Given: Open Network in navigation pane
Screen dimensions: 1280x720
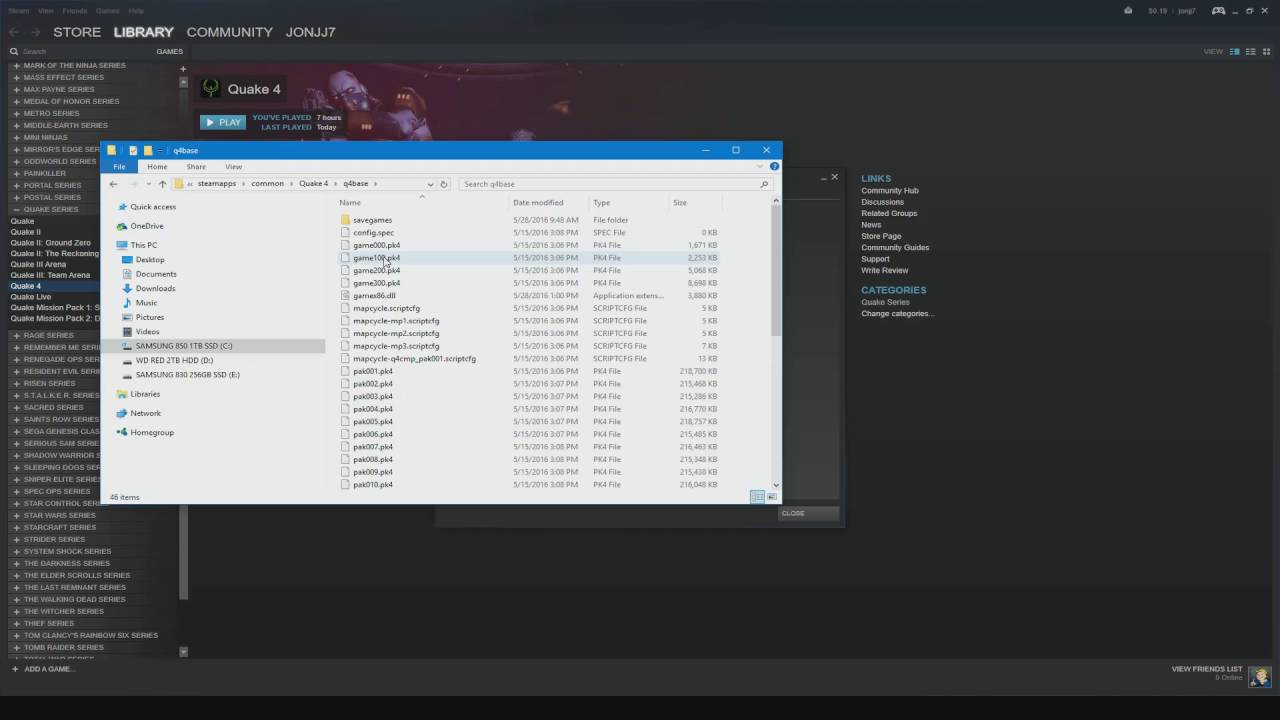Looking at the screenshot, I should click(x=145, y=413).
